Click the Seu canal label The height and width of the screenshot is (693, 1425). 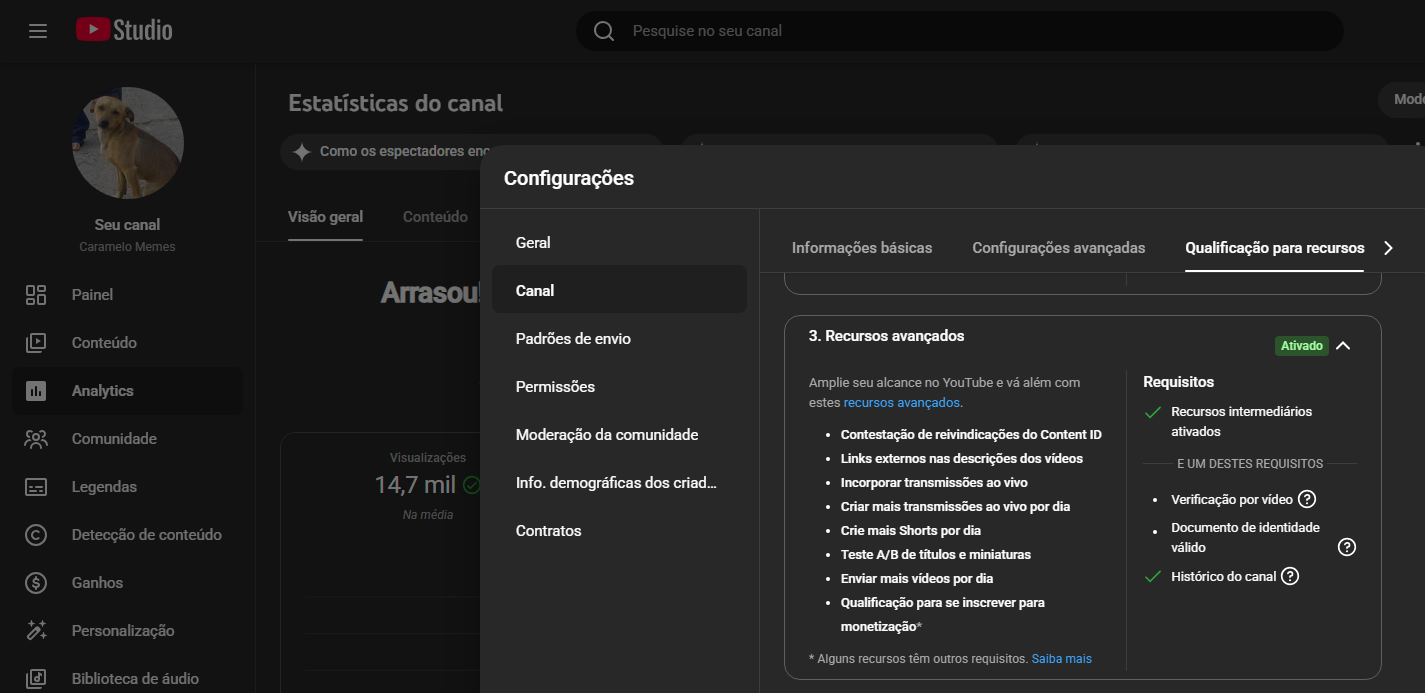coord(128,225)
